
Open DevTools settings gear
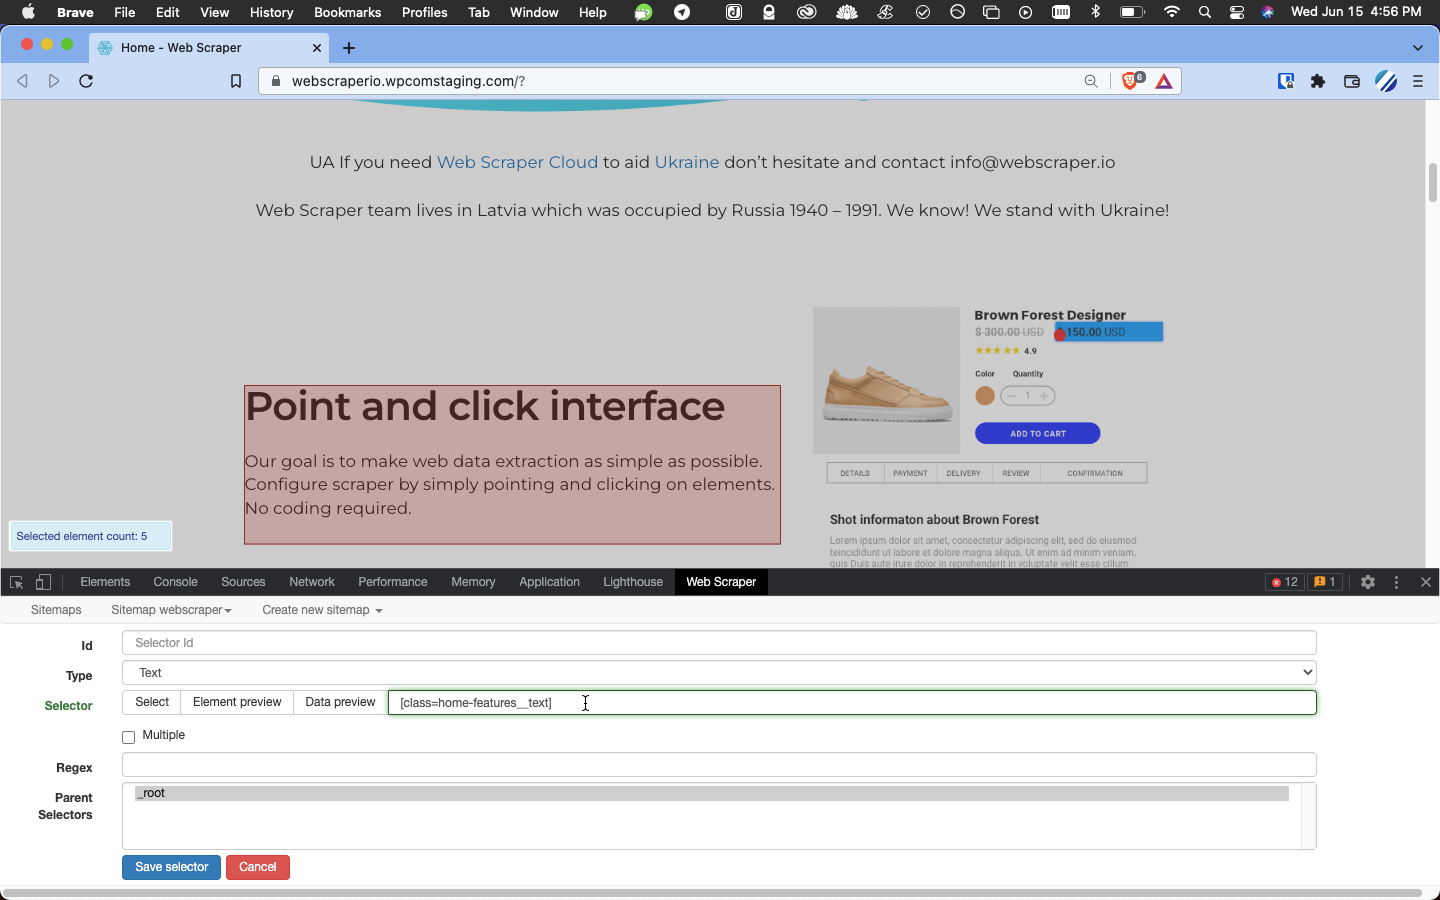pos(1368,582)
